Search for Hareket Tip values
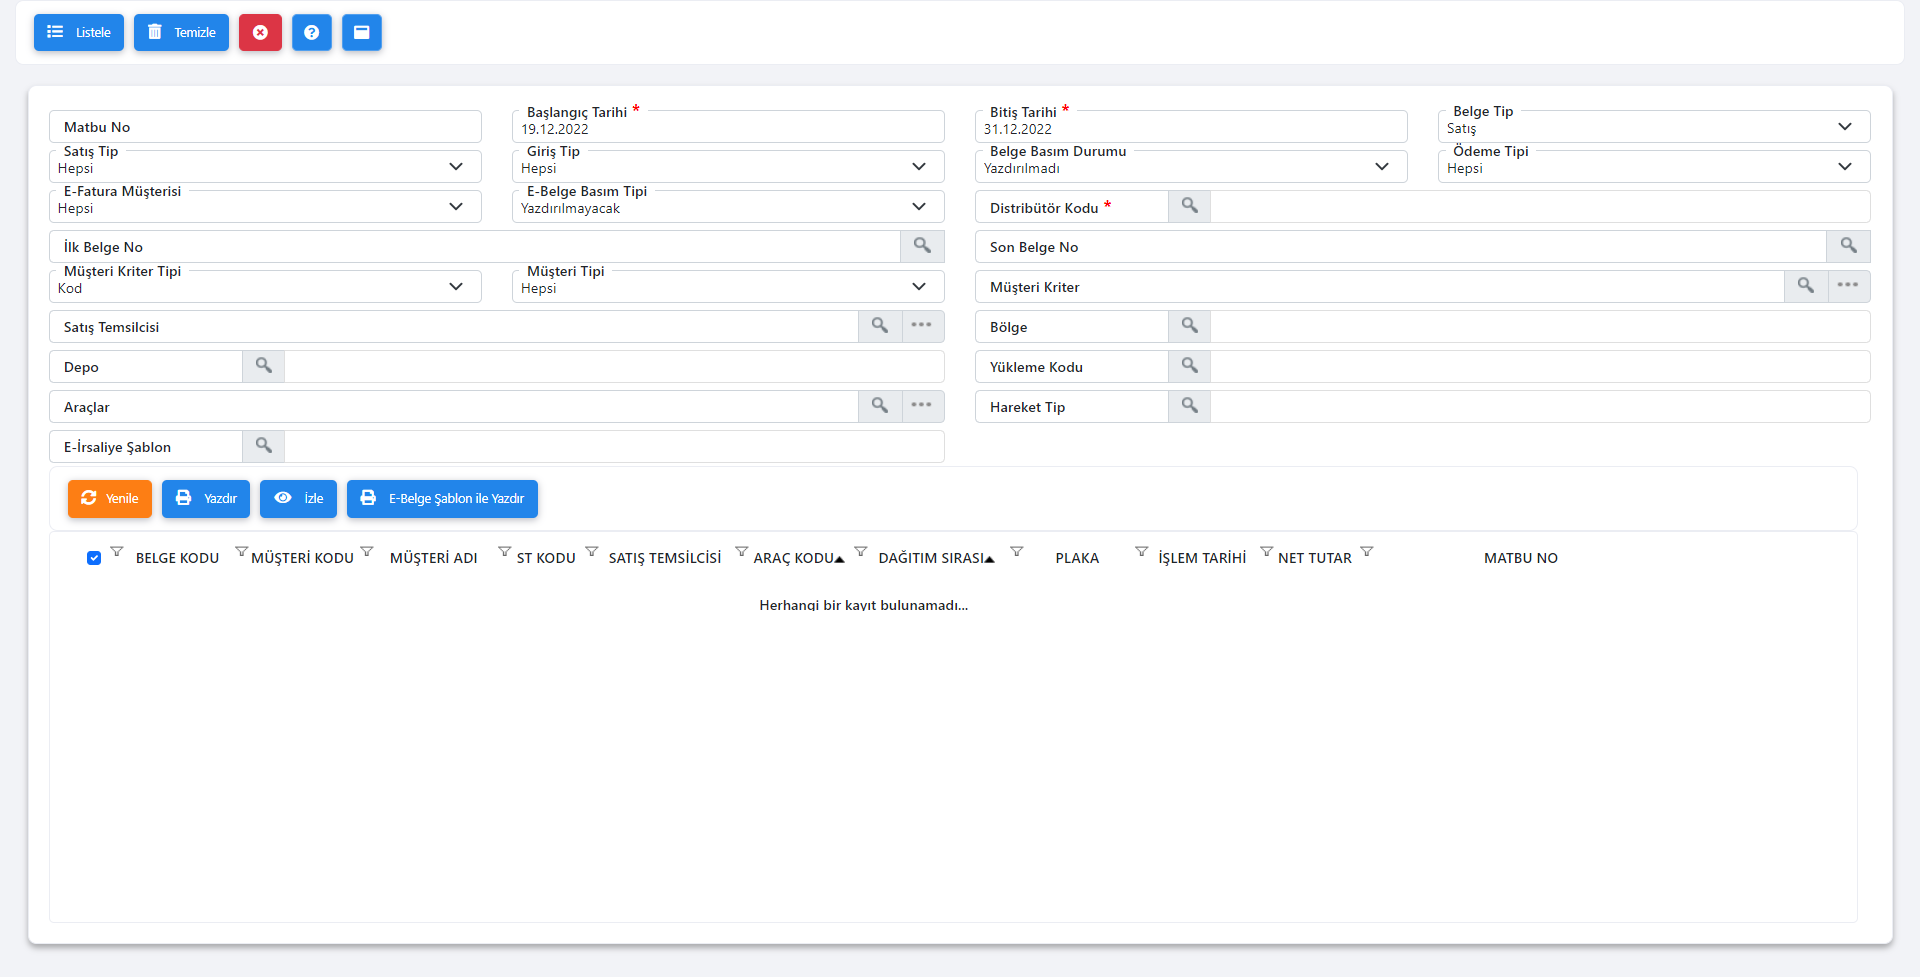The image size is (1920, 977). point(1189,406)
